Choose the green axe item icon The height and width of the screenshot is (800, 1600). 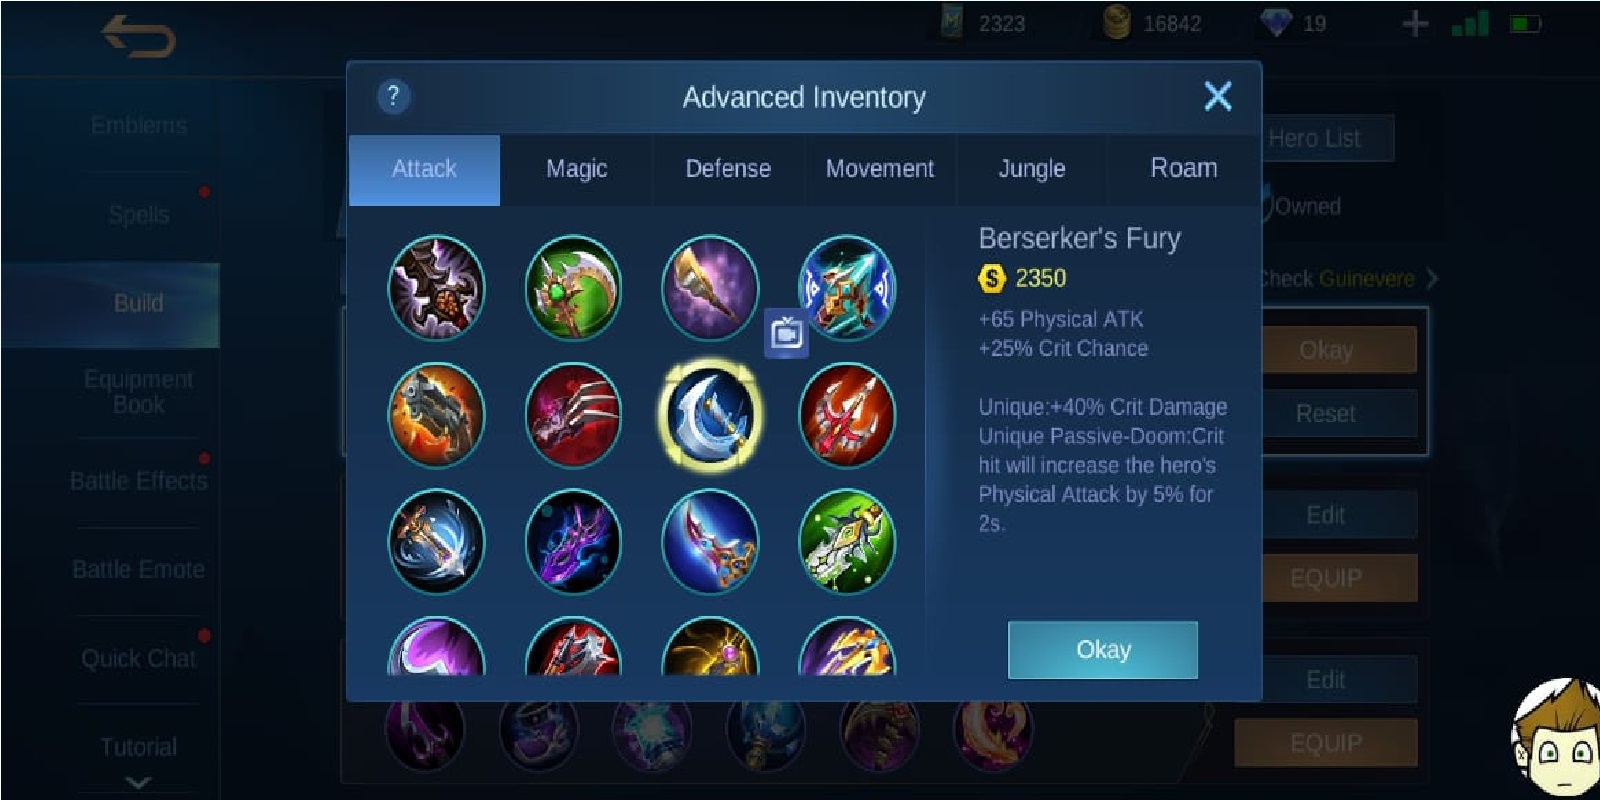click(x=573, y=288)
